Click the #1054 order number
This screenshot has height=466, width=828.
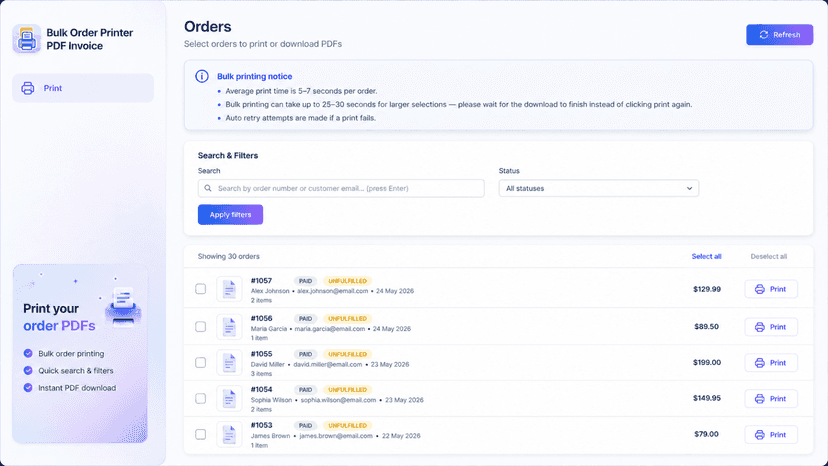[261, 390]
